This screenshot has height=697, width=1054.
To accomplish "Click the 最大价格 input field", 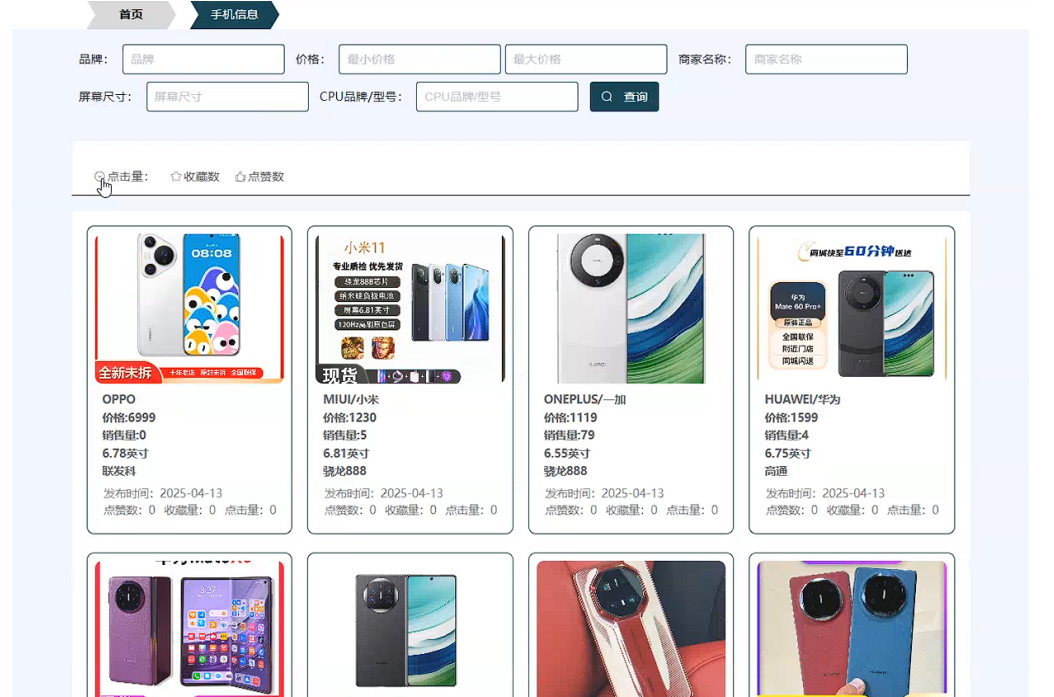I will coord(585,59).
